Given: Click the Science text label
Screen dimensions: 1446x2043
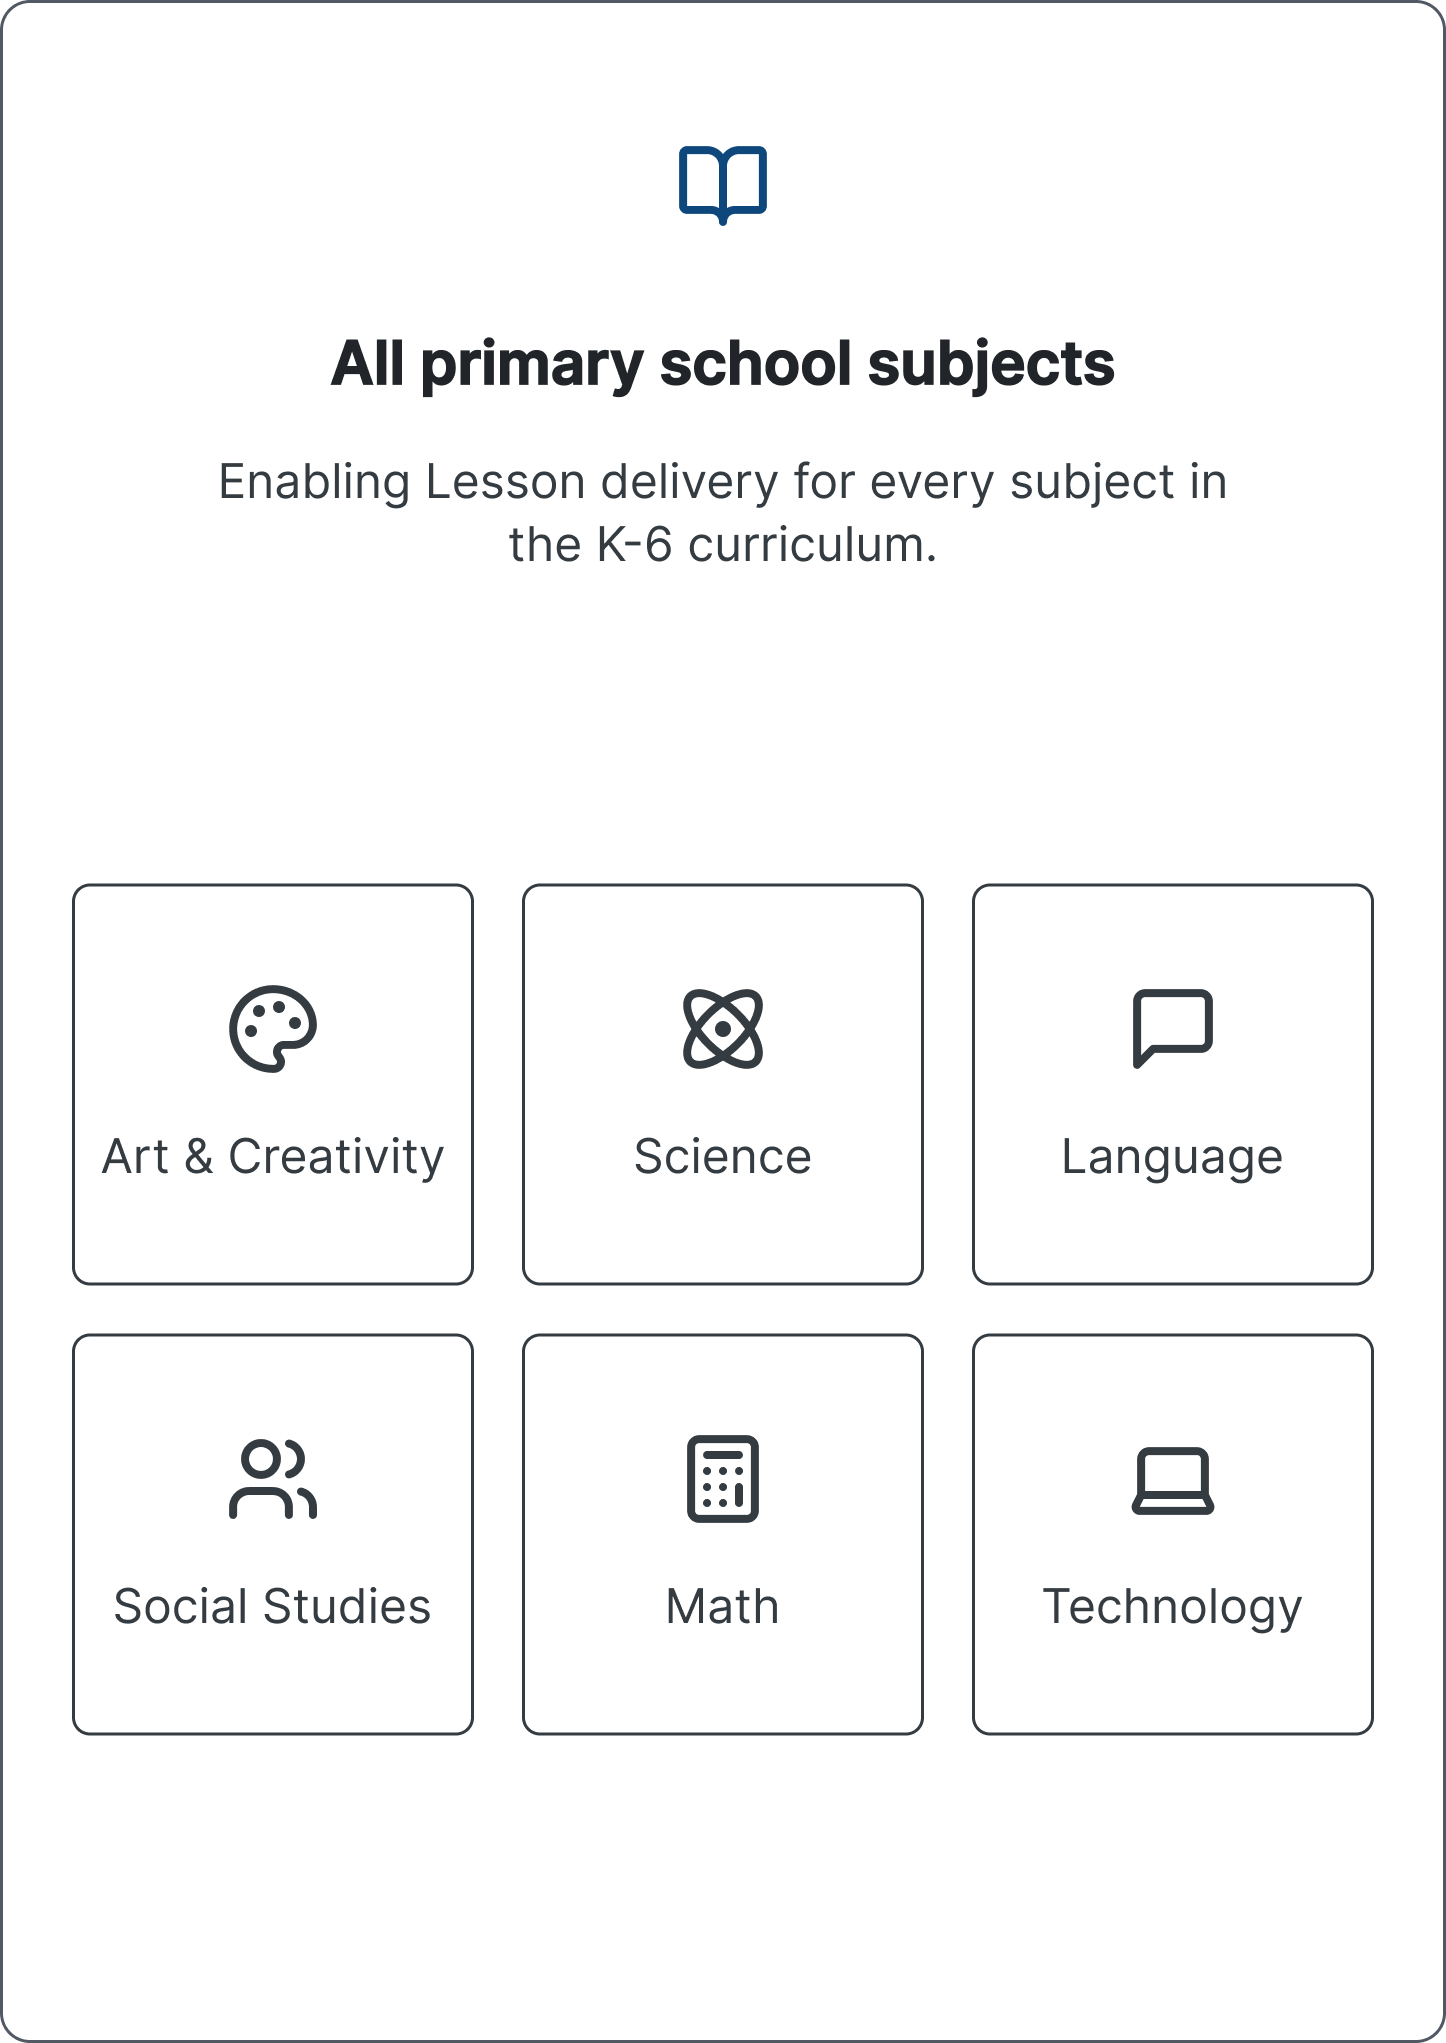Looking at the screenshot, I should pos(723,1157).
